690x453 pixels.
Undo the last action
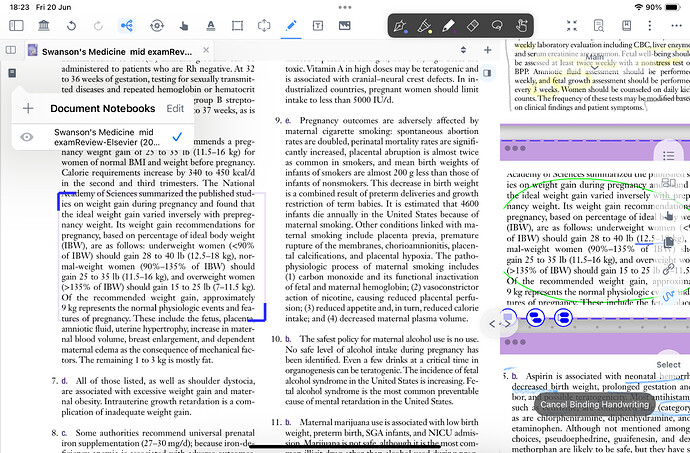(x=71, y=26)
